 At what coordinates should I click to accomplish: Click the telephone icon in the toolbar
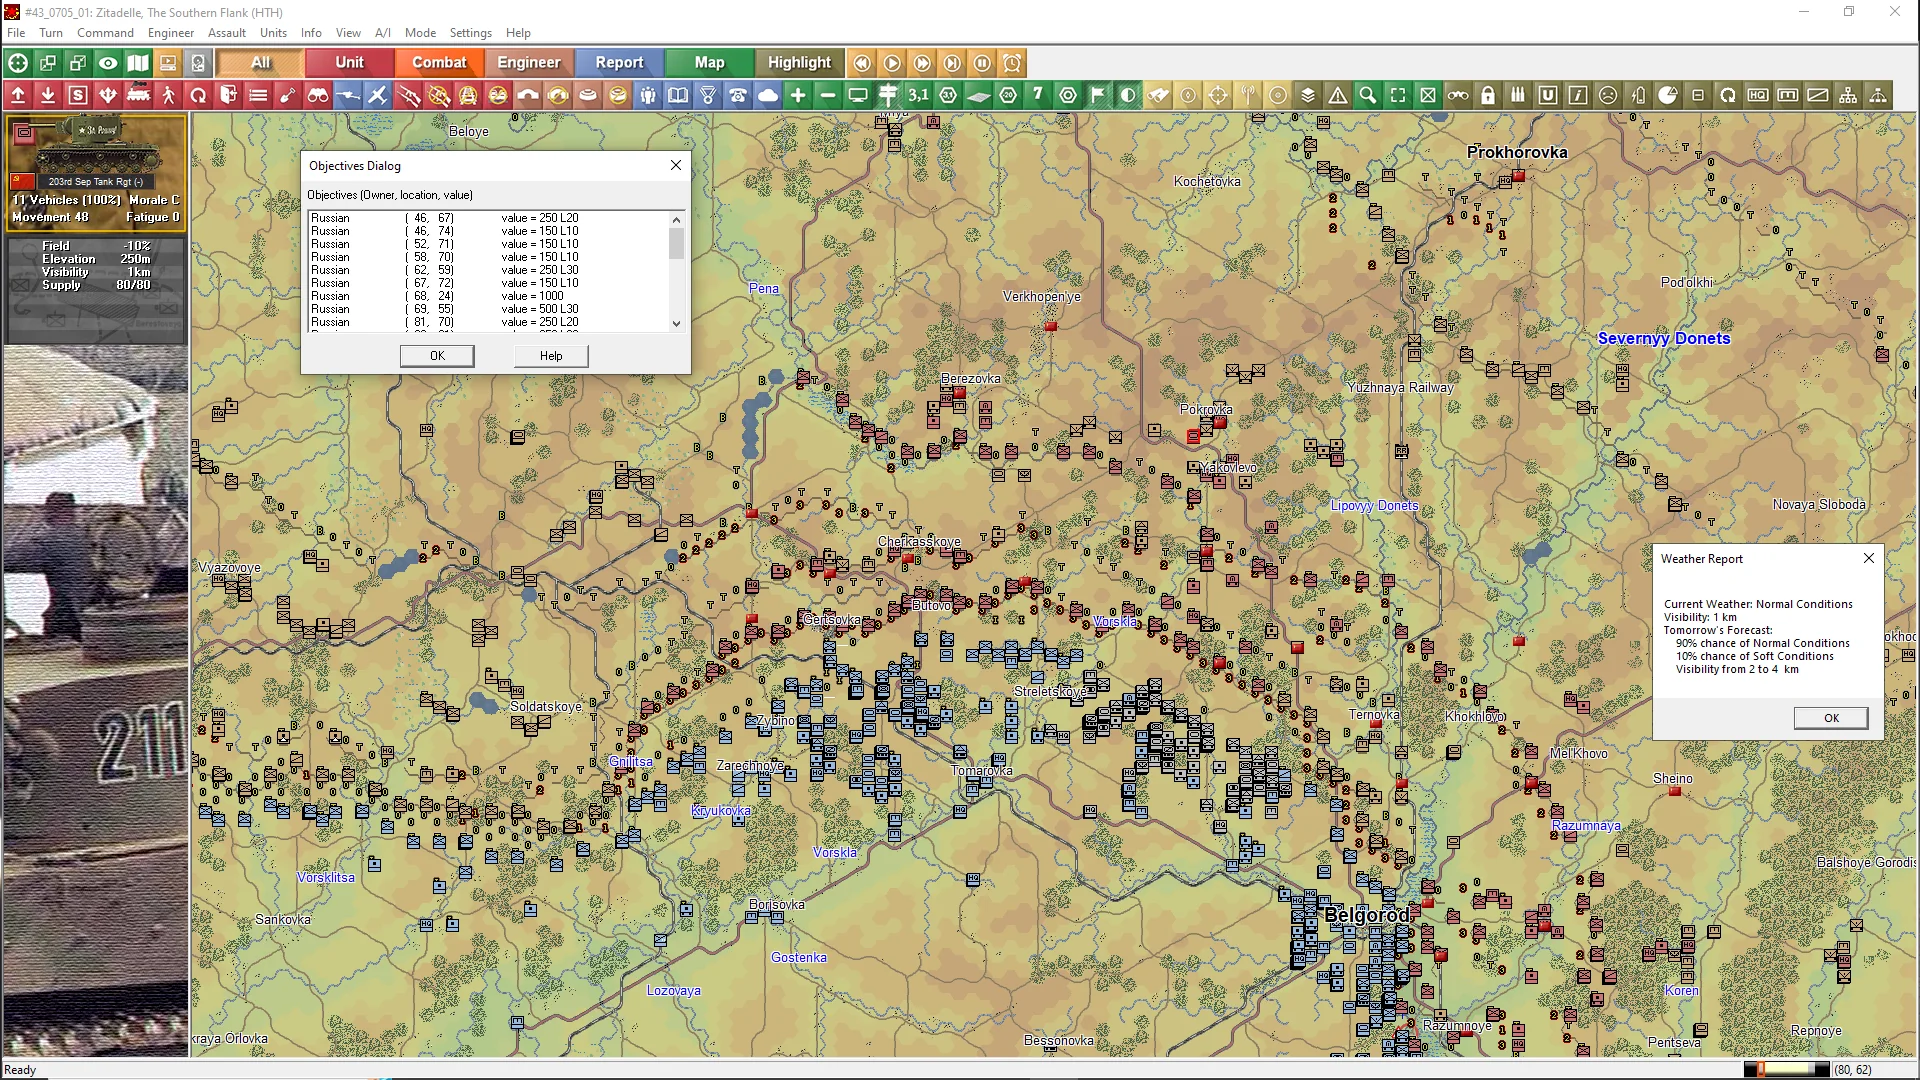[x=738, y=96]
